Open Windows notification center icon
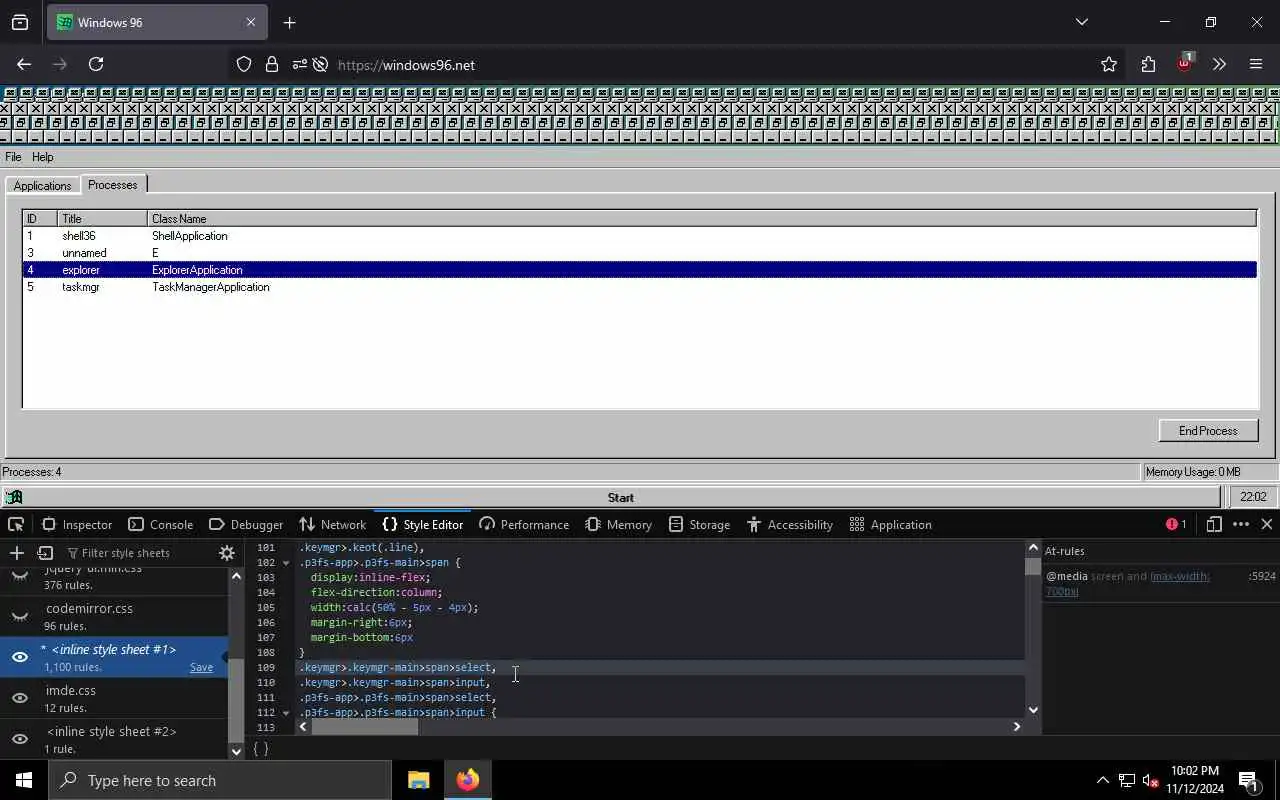 1247,780
